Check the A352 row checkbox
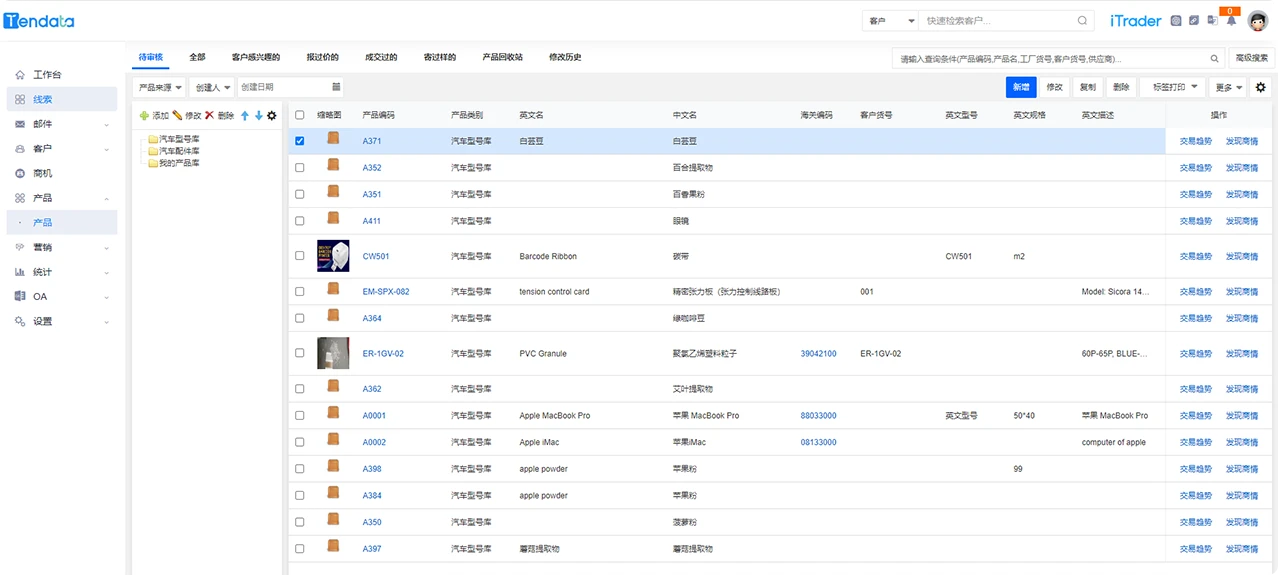 [300, 168]
